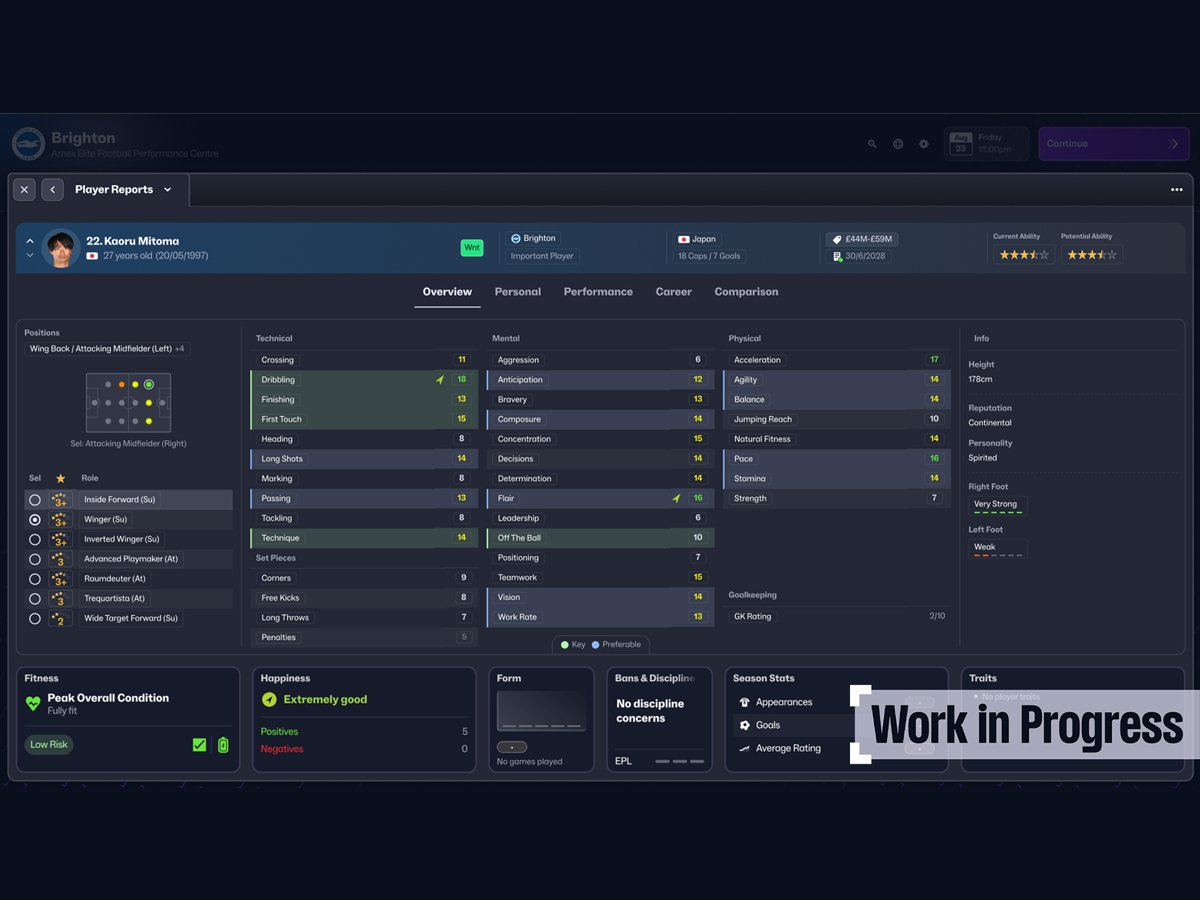Open the Overview tab
This screenshot has width=1200, height=900.
447,292
